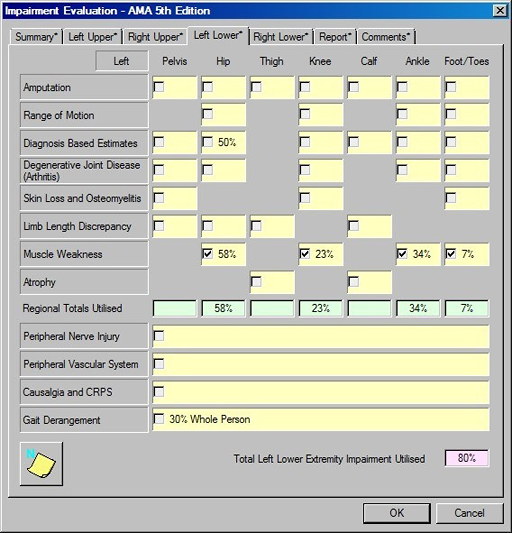Enable Range of Motion for Hip
Image resolution: width=512 pixels, height=533 pixels.
click(x=208, y=114)
